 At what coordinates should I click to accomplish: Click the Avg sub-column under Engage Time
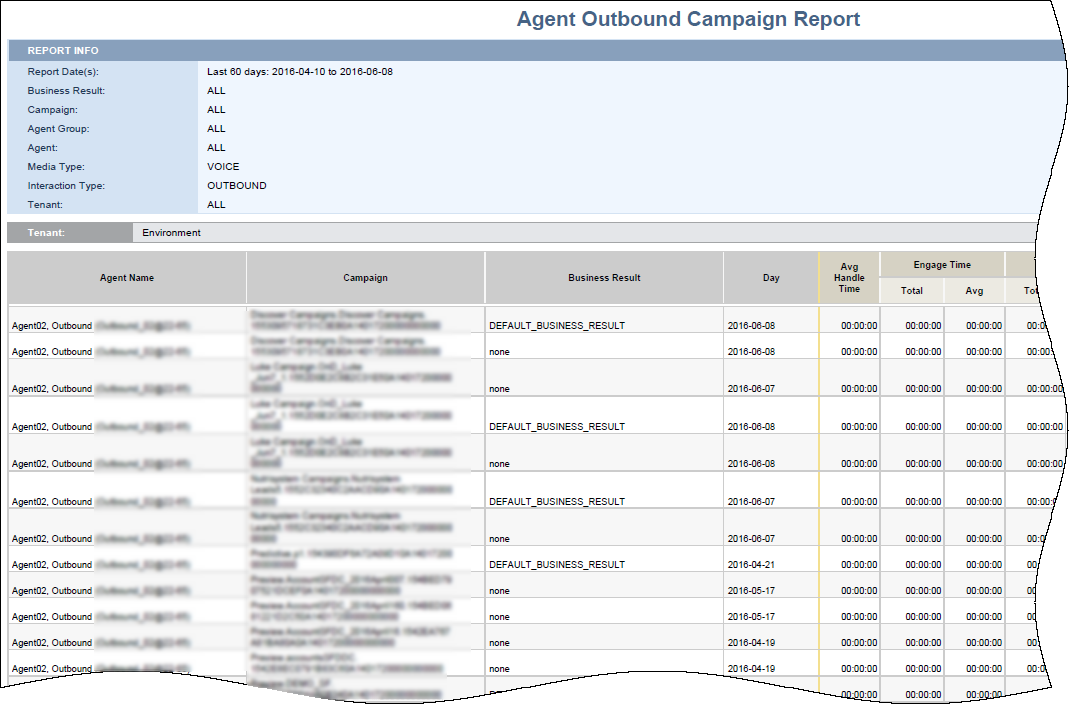[974, 291]
